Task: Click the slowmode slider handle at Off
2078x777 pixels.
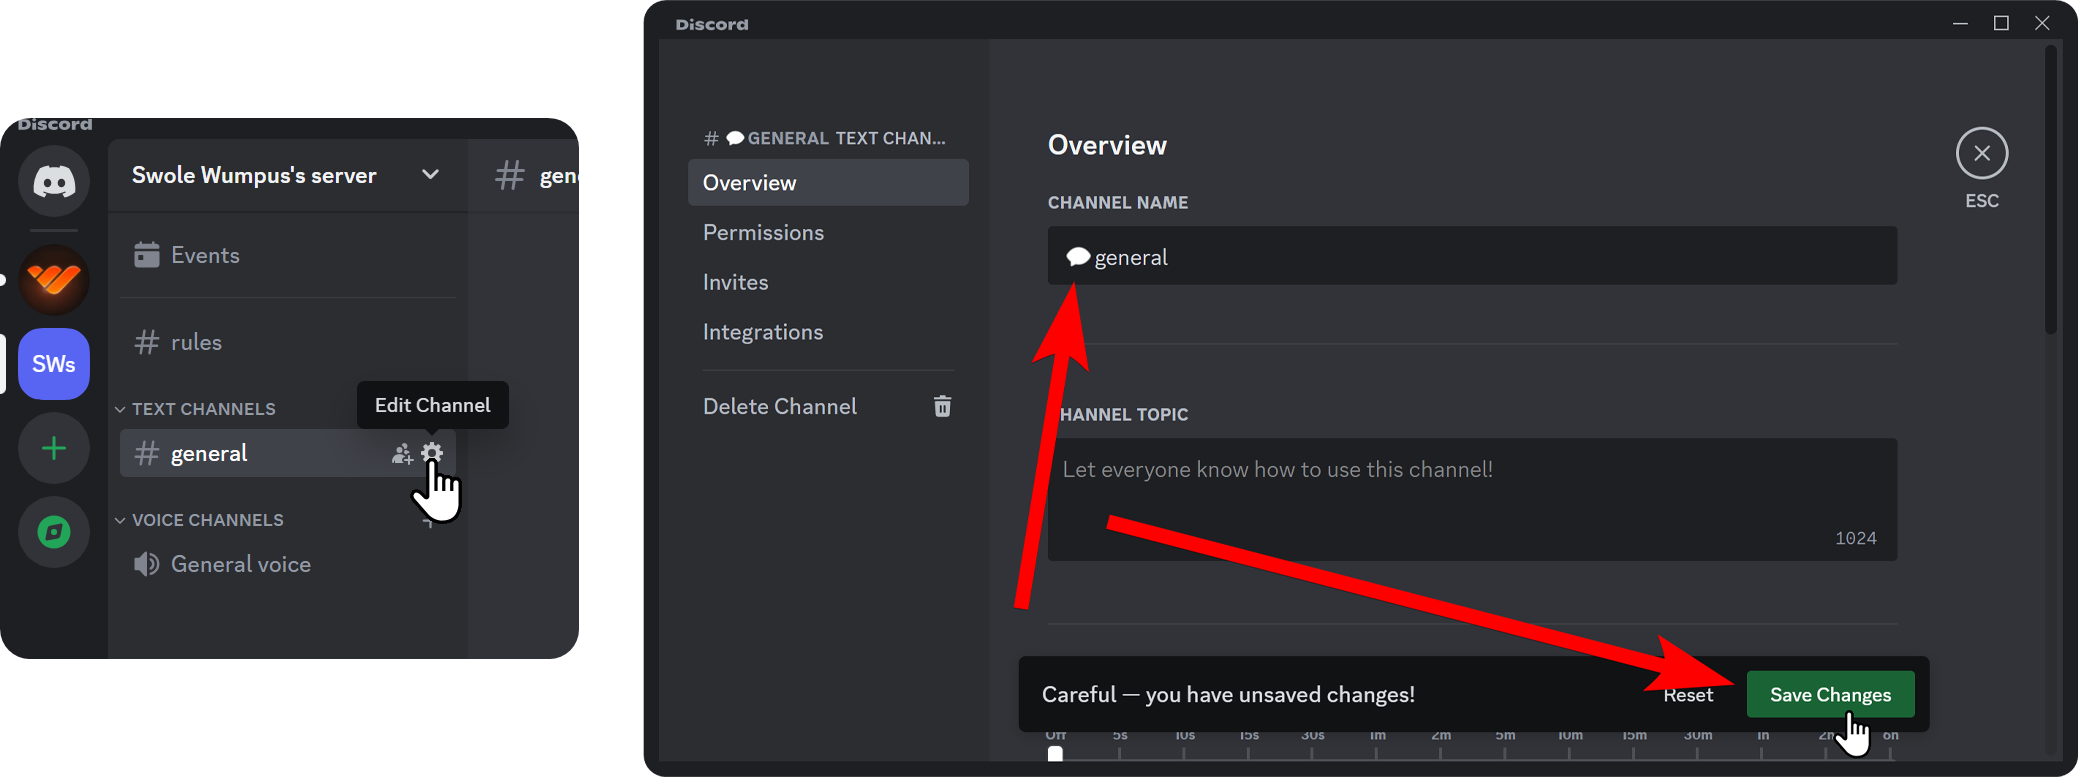Action: (1055, 753)
